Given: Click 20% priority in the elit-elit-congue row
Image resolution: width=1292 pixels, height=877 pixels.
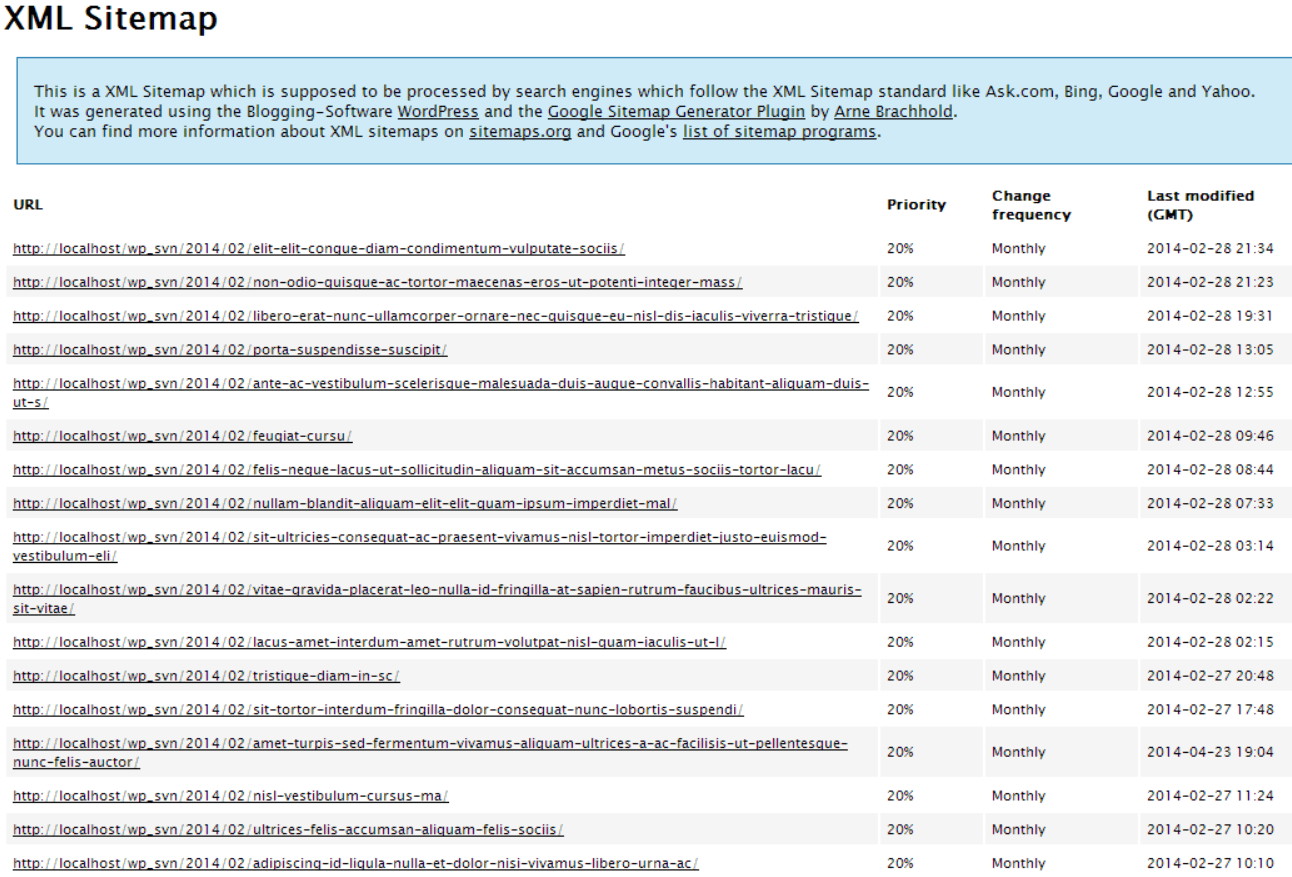Looking at the screenshot, I should (900, 249).
